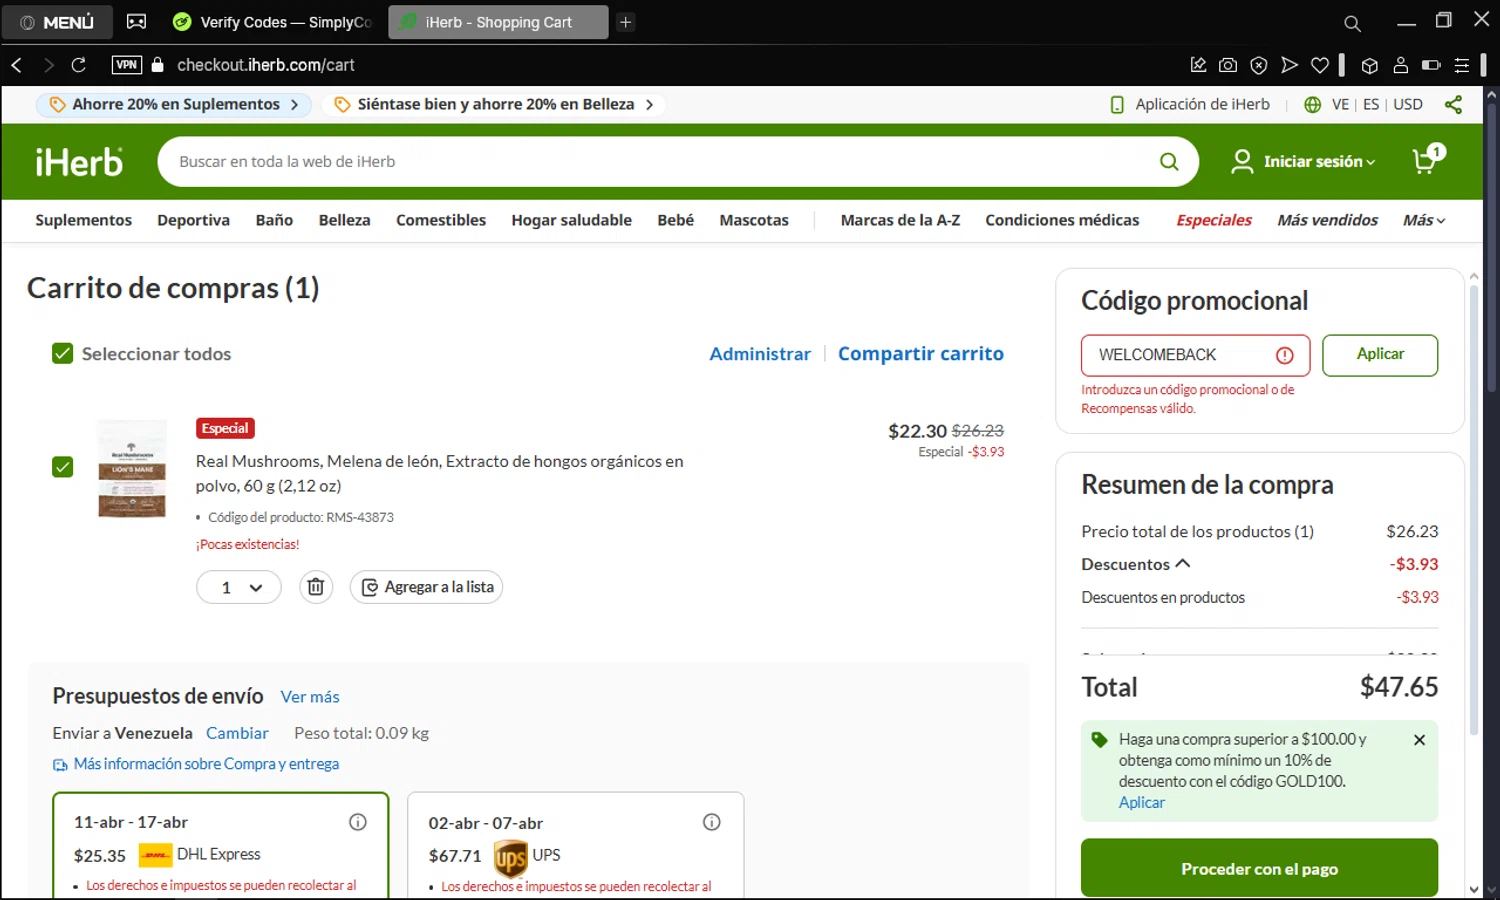This screenshot has height=900, width=1500.
Task: Open the Real Mushrooms product thumbnail
Action: tap(132, 469)
